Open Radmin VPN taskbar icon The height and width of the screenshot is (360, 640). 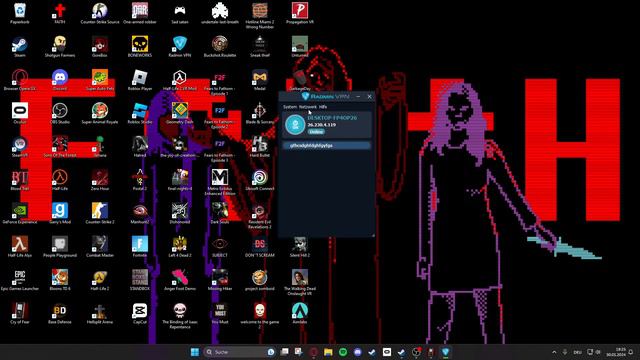445,352
